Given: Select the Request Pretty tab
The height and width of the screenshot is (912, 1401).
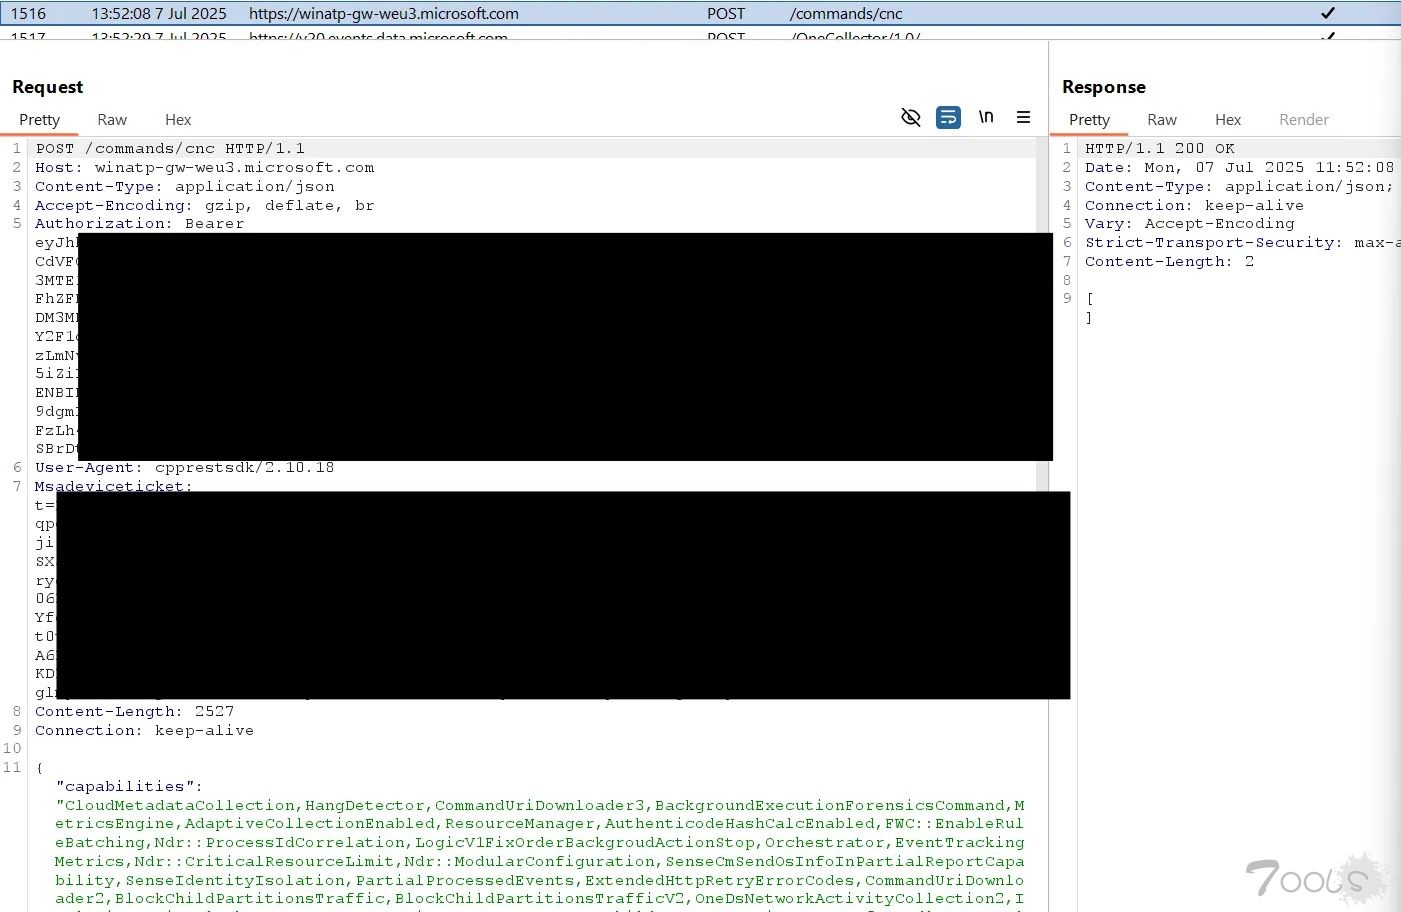Looking at the screenshot, I should click(x=40, y=120).
